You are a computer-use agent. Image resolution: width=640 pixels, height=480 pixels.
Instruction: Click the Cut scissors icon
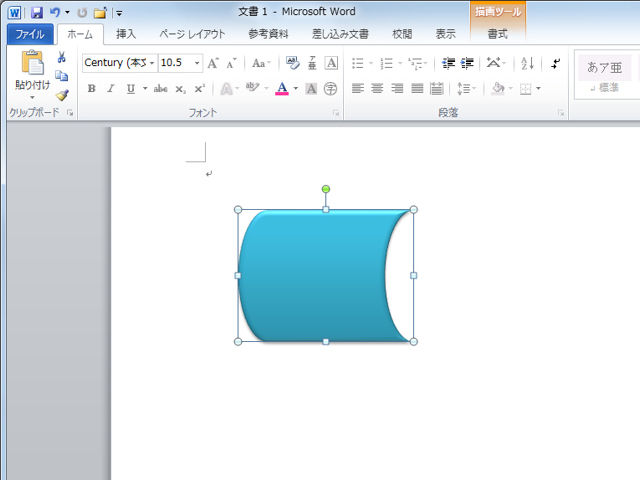62,58
